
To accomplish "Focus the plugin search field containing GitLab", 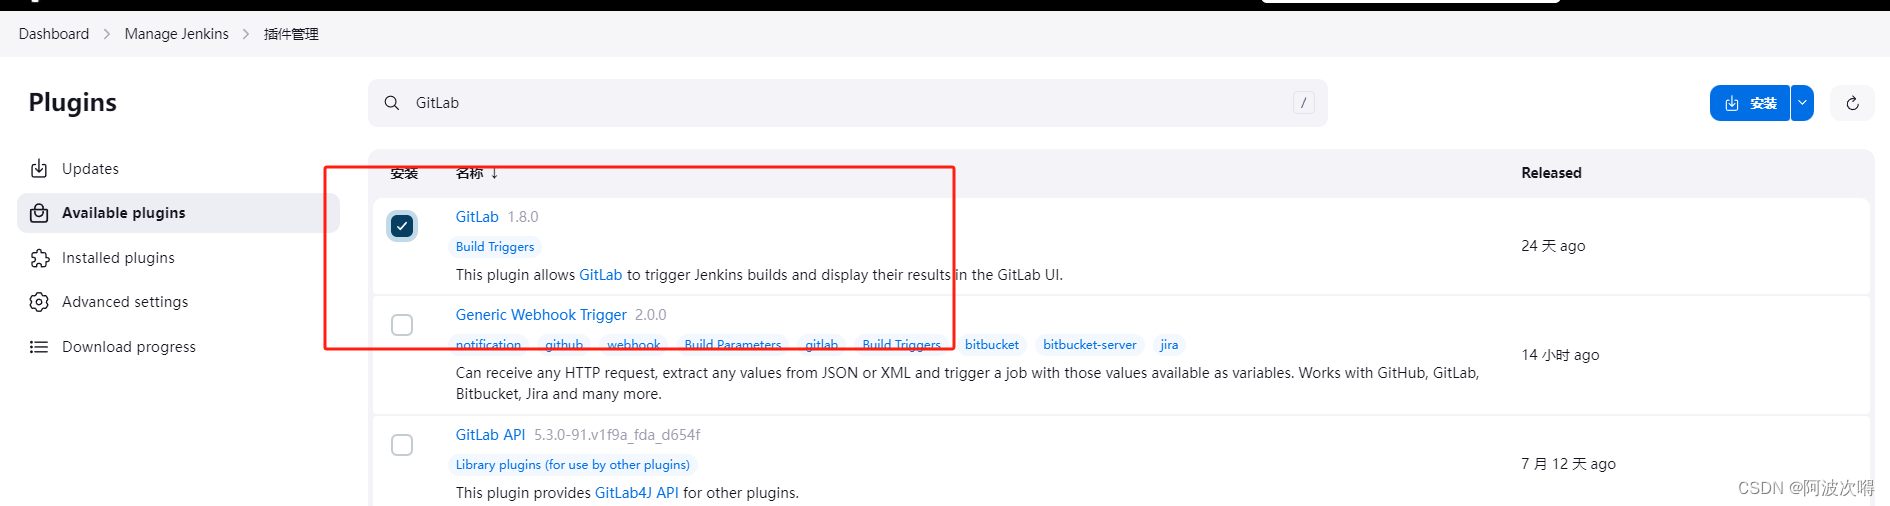I will 840,103.
